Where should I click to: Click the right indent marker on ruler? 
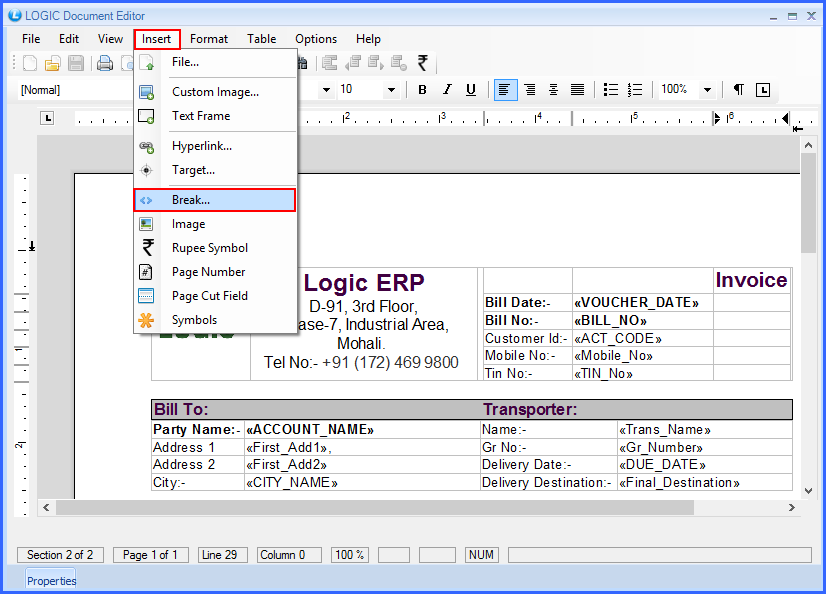coord(785,118)
